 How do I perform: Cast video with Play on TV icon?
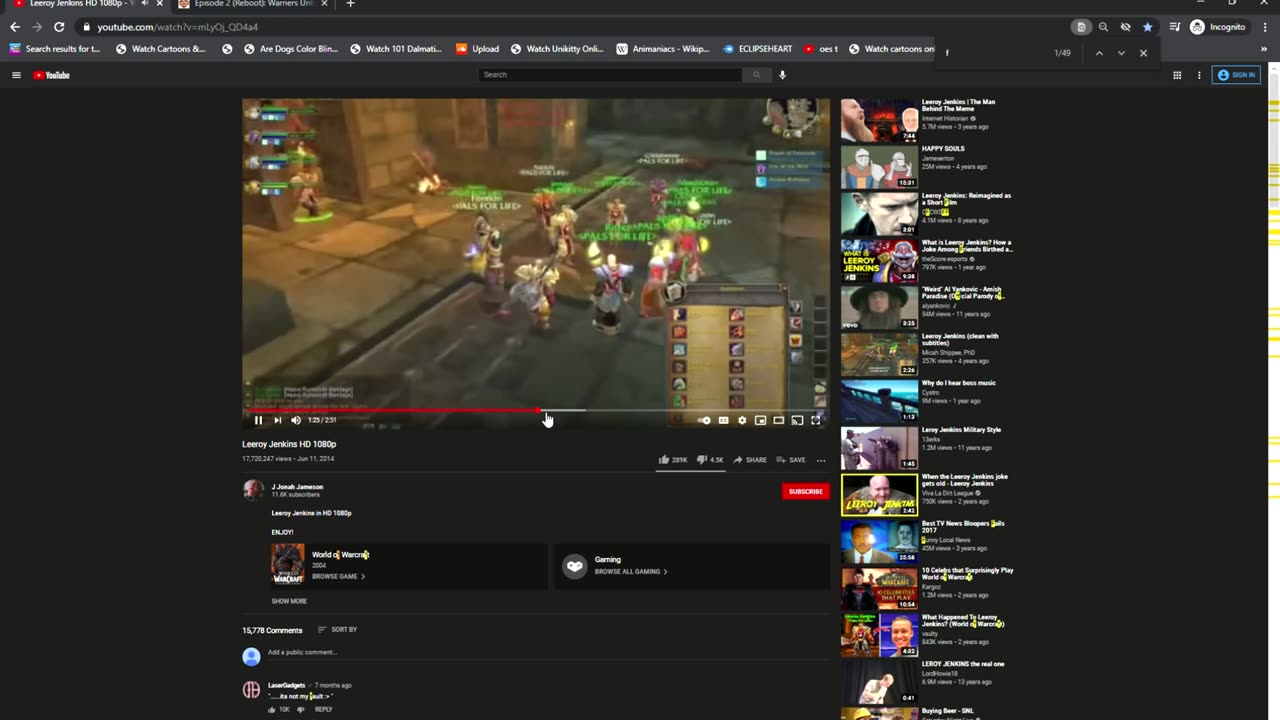point(797,420)
